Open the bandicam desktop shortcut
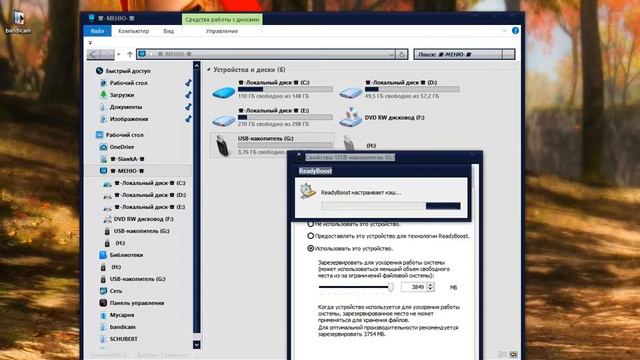 click(18, 22)
